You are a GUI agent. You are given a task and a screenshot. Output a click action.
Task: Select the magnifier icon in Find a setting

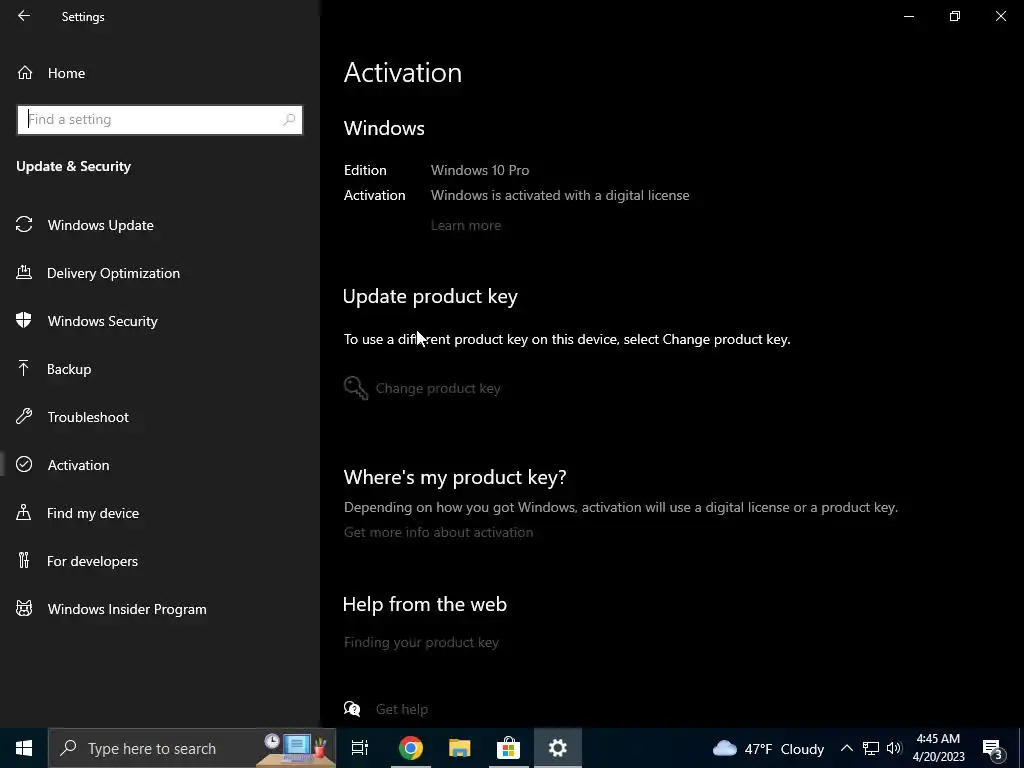tap(289, 120)
